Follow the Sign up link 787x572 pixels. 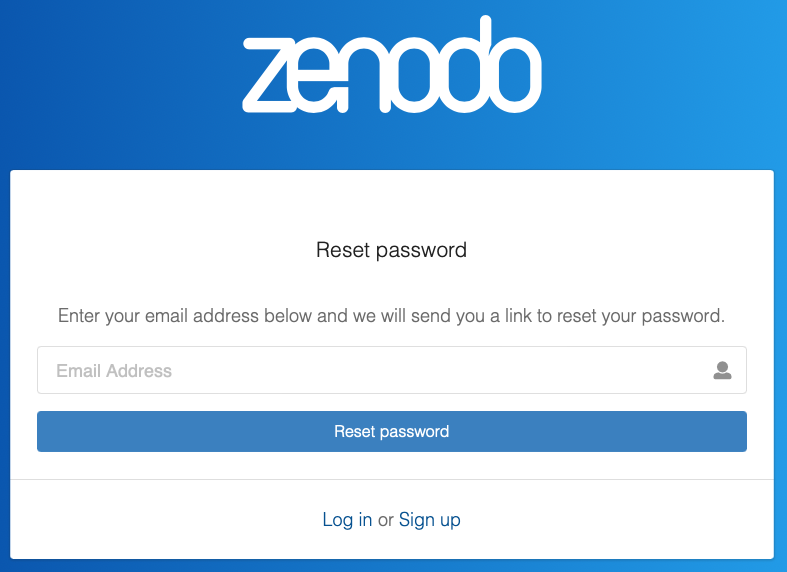pos(430,520)
